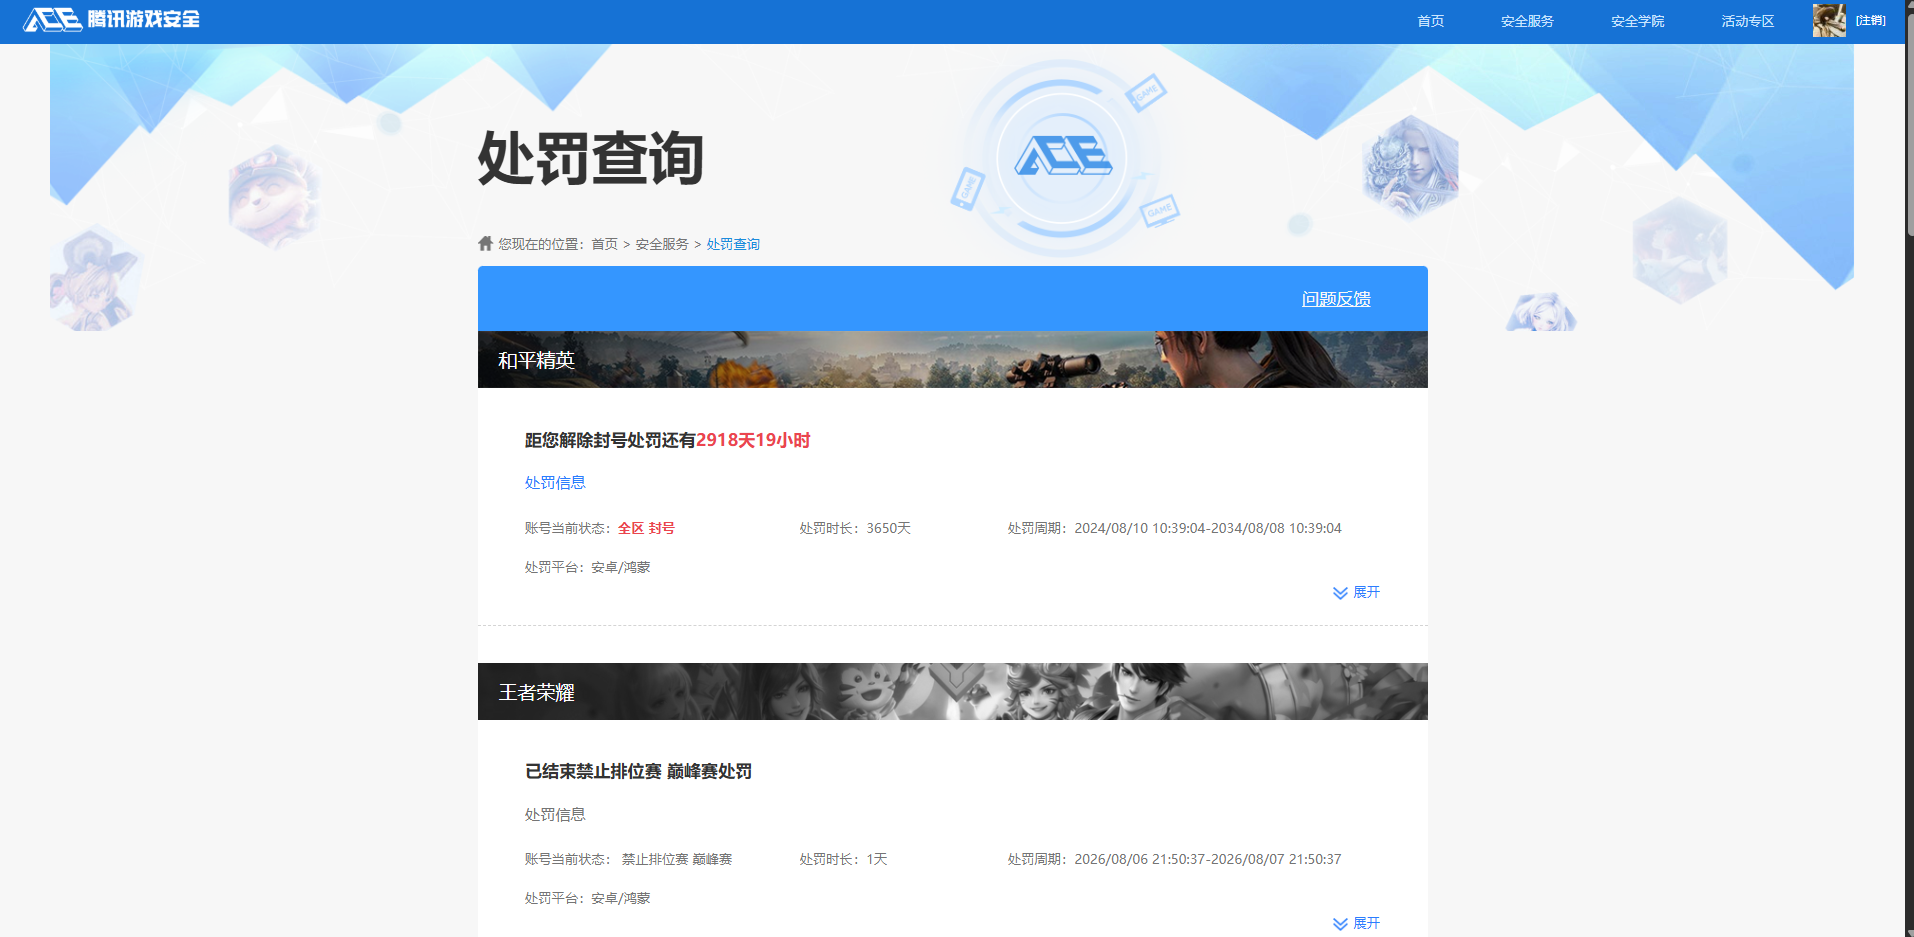Screen dimensions: 1914x937
Task: Click the double-chevron icon in 和平精英 section
Action: [1340, 593]
